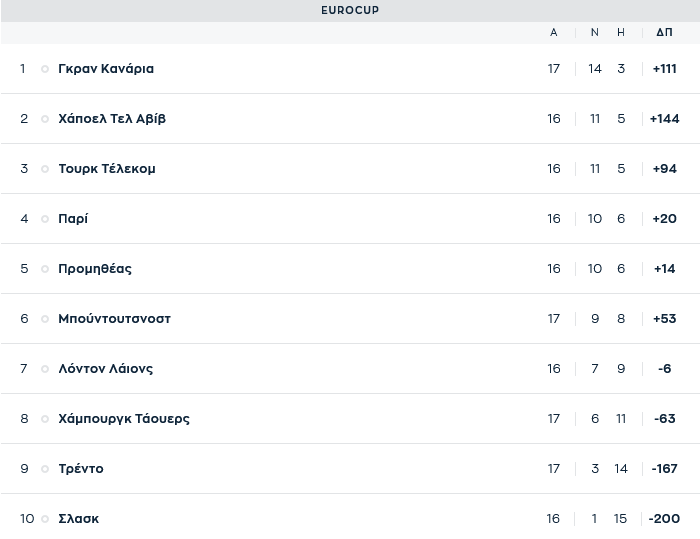Select the Τρέντο team name
Viewport: 700px width, 539px height.
(81, 469)
